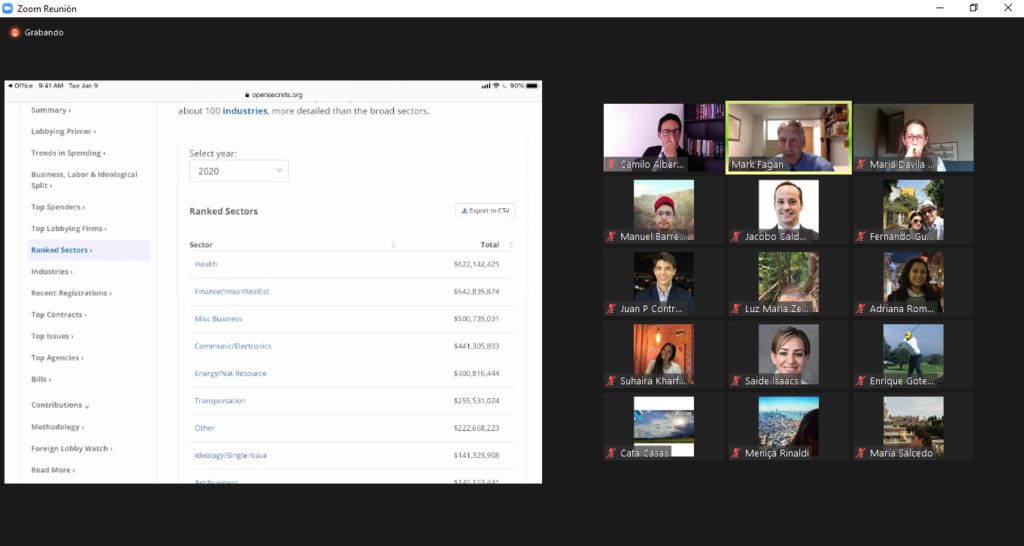This screenshot has width=1024, height=546.
Task: Click muted mic icon on Suhaira Kharf tile
Action: (x=612, y=381)
